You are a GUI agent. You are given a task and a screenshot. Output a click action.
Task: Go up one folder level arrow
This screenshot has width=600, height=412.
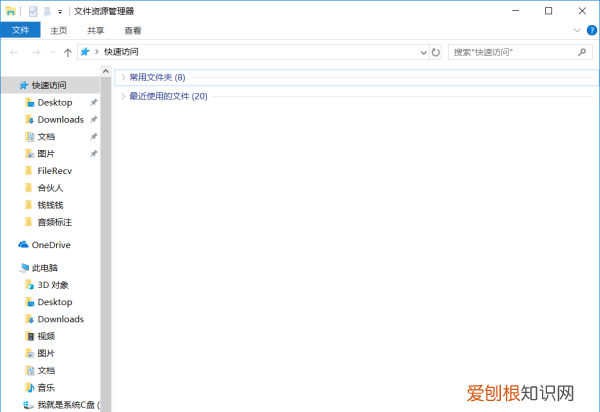68,52
